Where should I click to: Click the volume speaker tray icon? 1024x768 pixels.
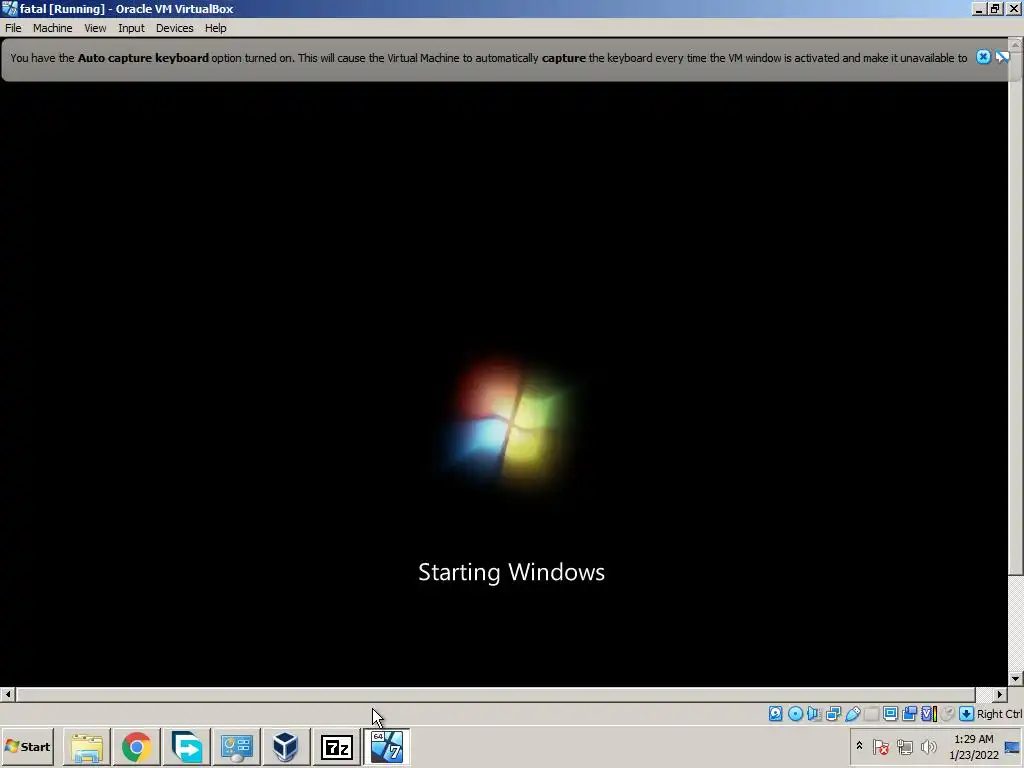(928, 746)
